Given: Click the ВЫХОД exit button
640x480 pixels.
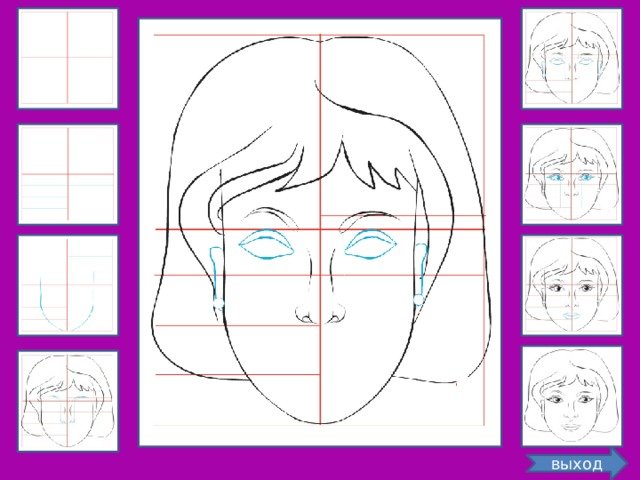Looking at the screenshot, I should tap(582, 464).
